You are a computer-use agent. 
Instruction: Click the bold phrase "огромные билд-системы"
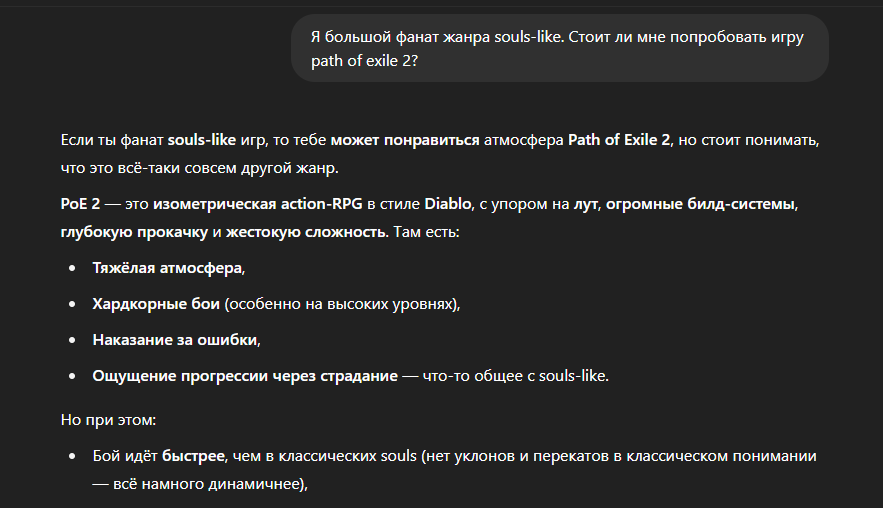pos(701,204)
